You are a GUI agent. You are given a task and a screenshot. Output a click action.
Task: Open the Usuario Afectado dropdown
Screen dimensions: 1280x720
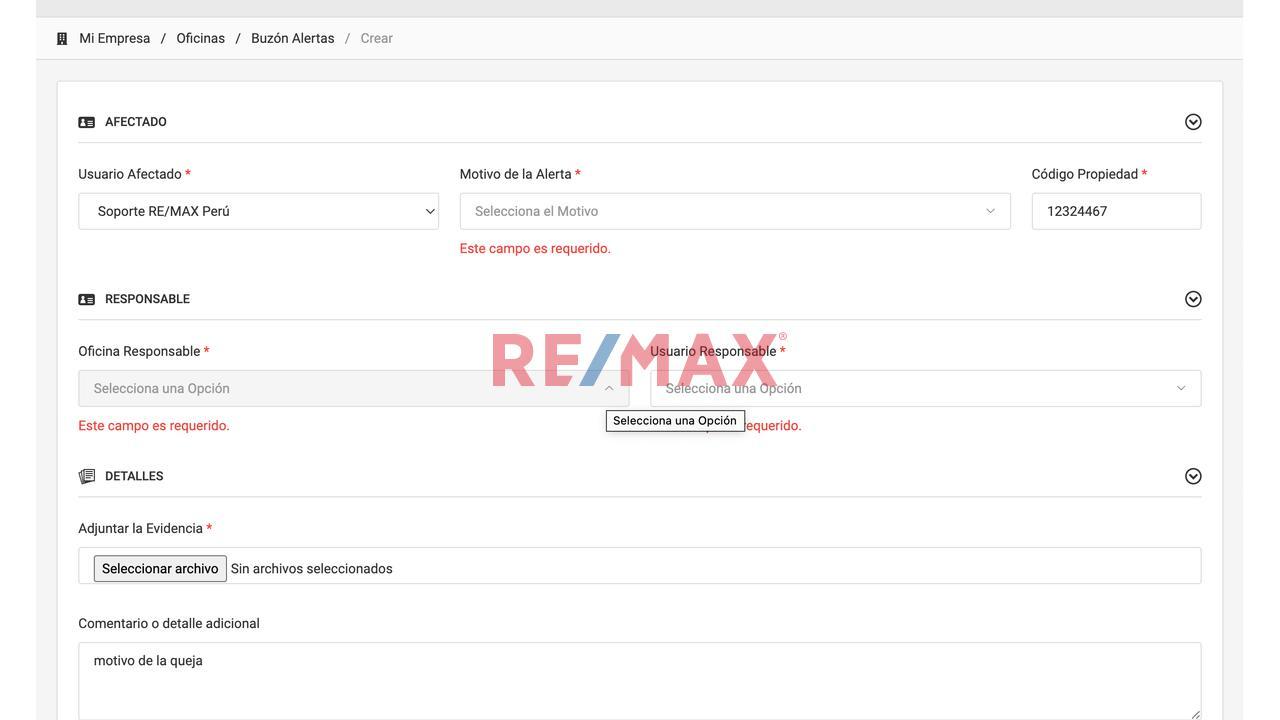[259, 211]
